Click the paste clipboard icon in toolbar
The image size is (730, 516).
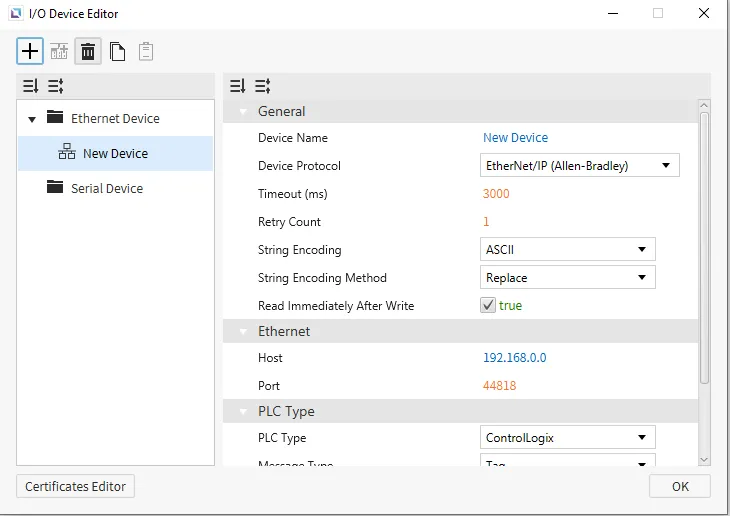pyautogui.click(x=146, y=51)
